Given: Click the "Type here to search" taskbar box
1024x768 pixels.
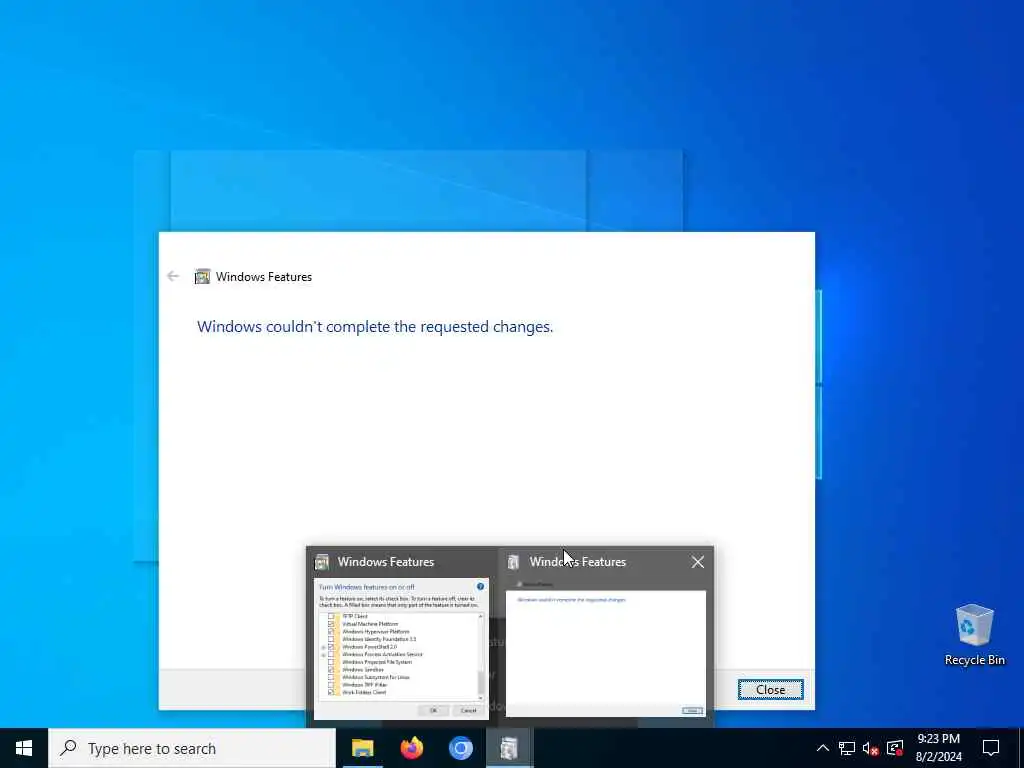Looking at the screenshot, I should point(192,748).
